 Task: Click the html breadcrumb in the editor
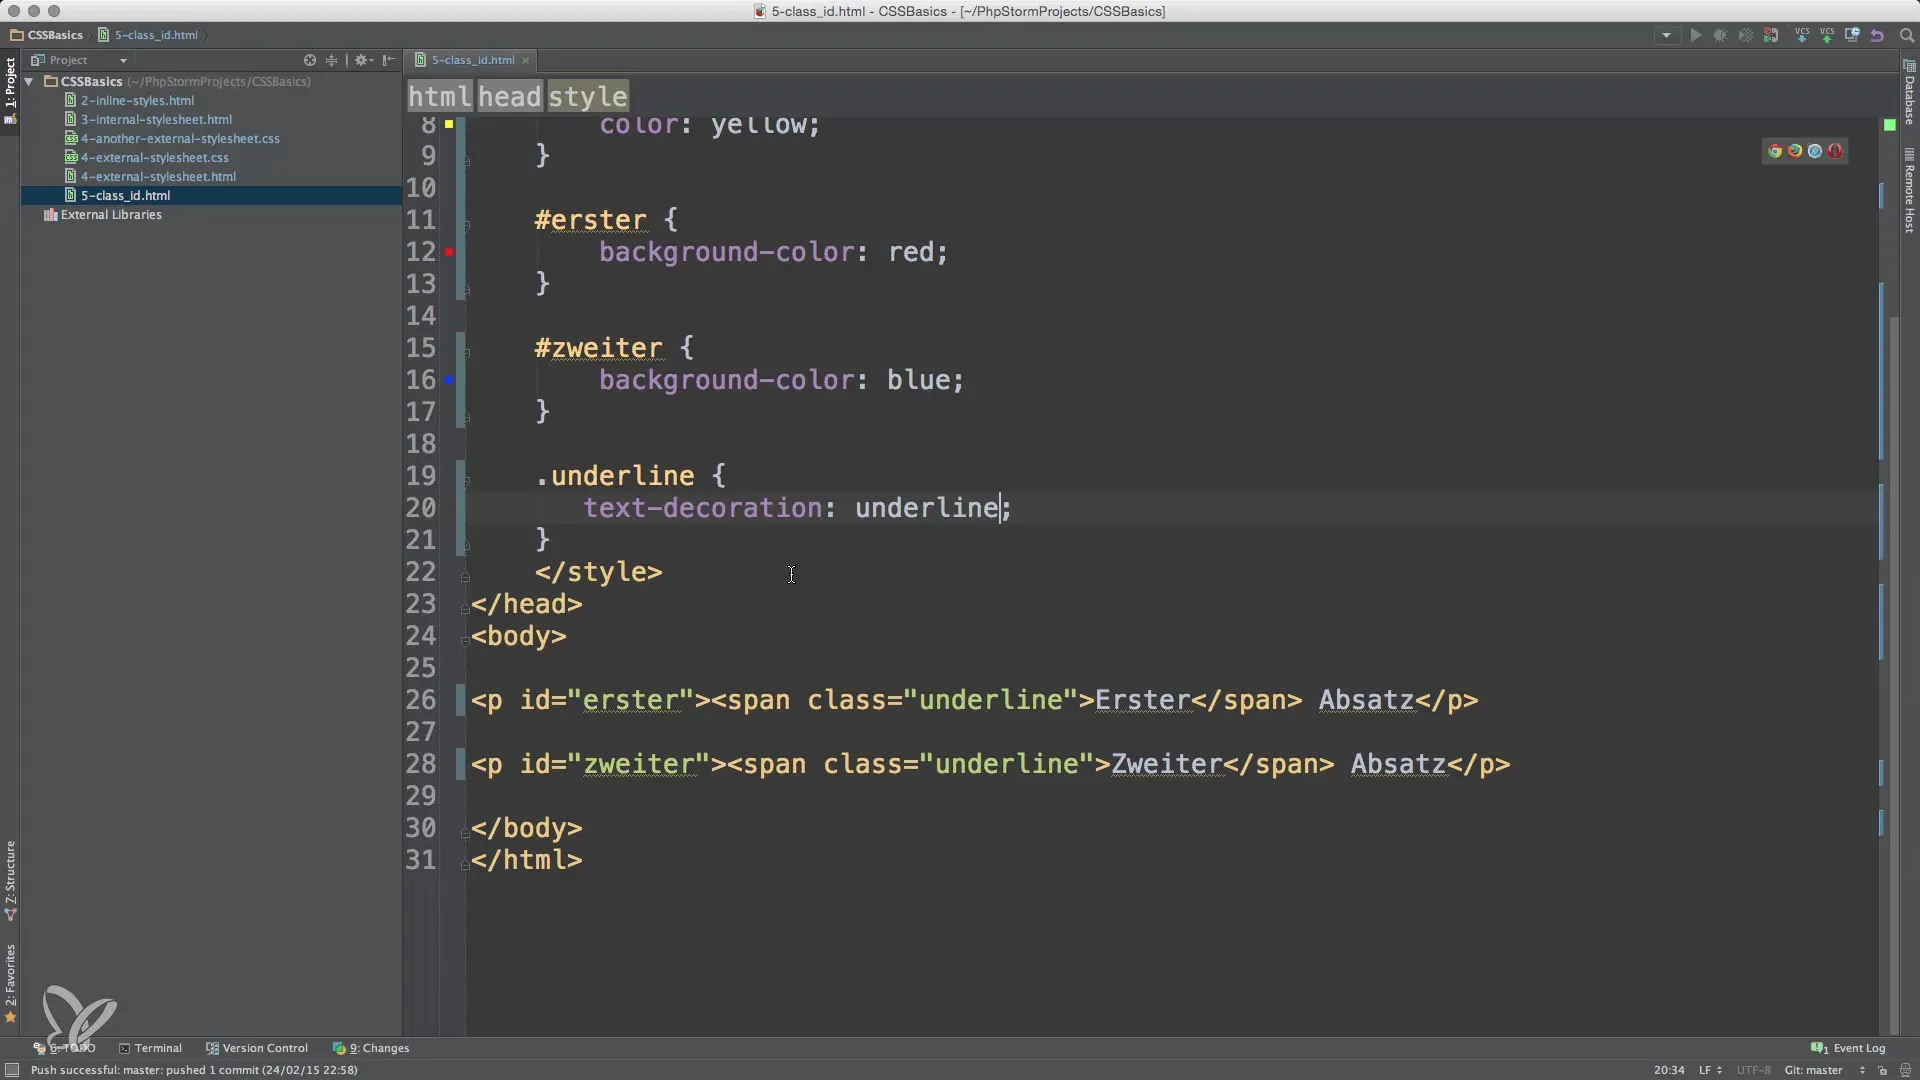[x=440, y=96]
